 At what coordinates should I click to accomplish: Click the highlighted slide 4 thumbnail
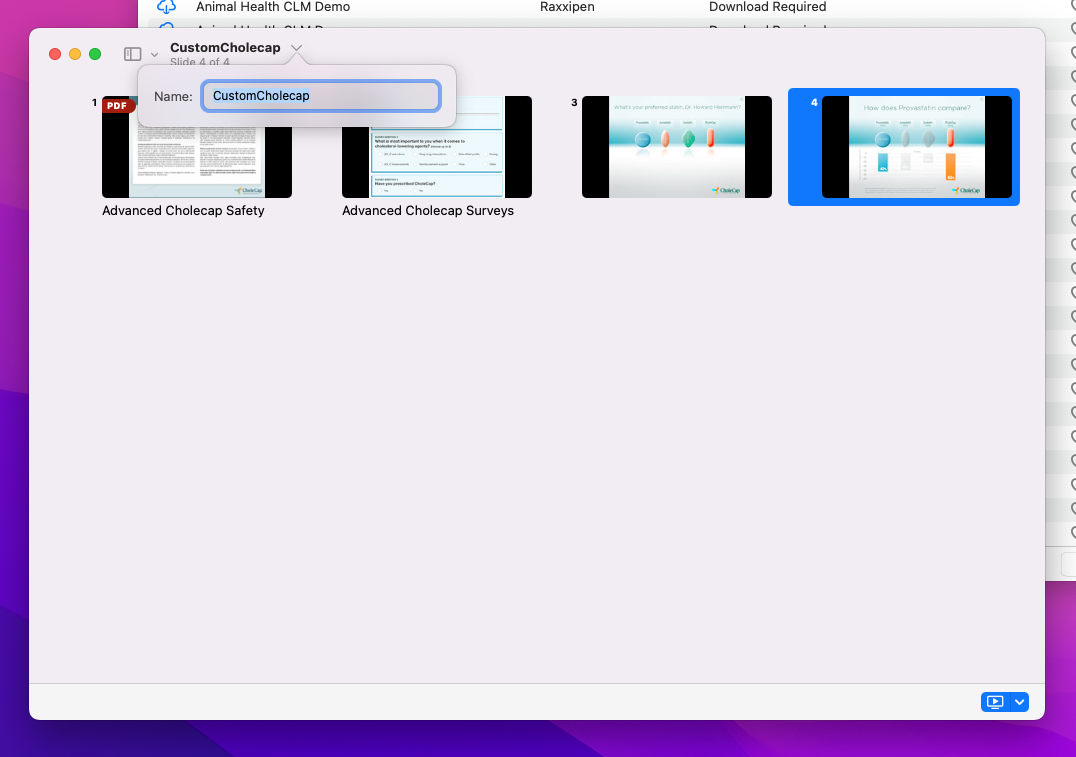point(915,147)
